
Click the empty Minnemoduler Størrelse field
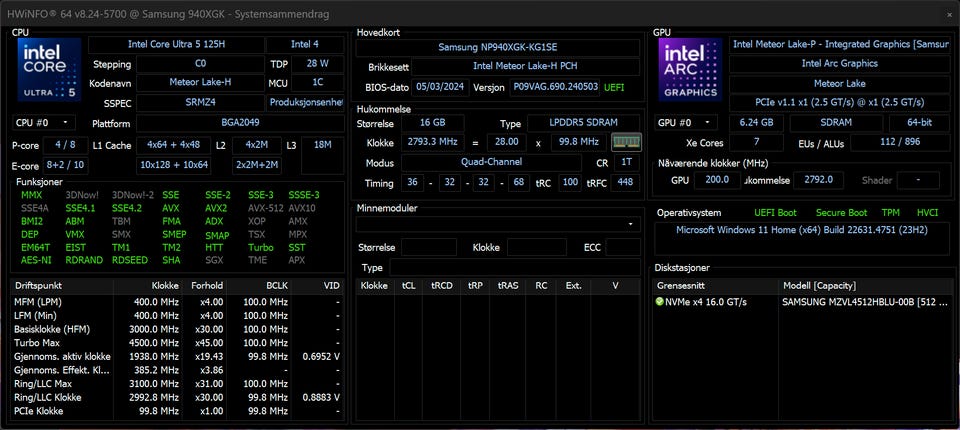point(429,247)
